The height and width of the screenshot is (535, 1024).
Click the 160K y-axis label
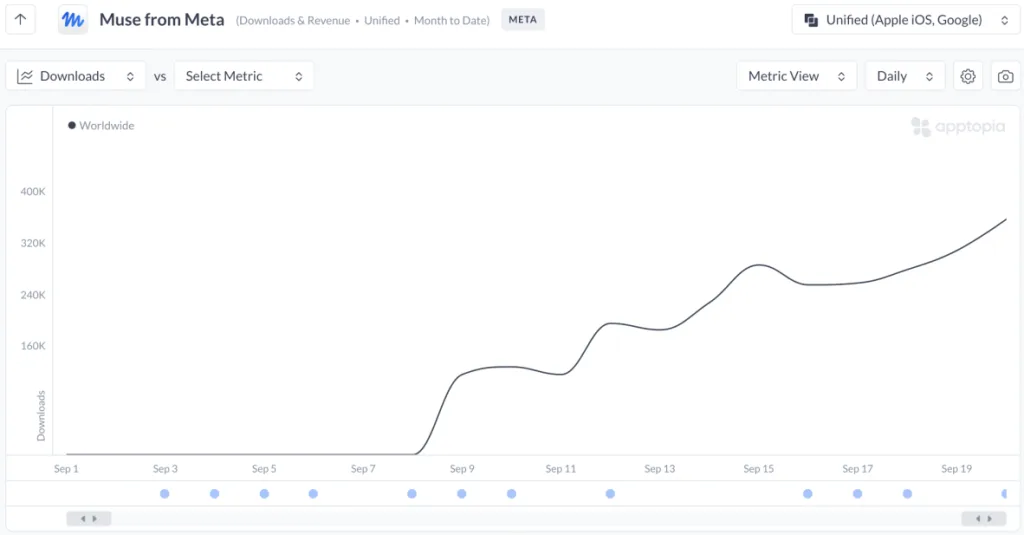tap(33, 346)
